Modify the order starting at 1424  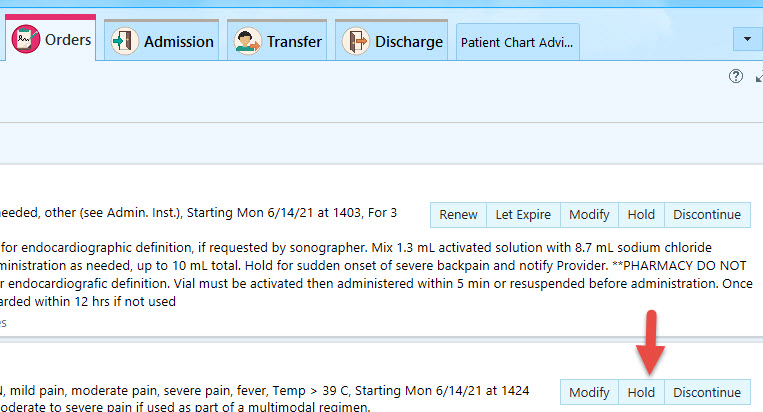tap(589, 392)
